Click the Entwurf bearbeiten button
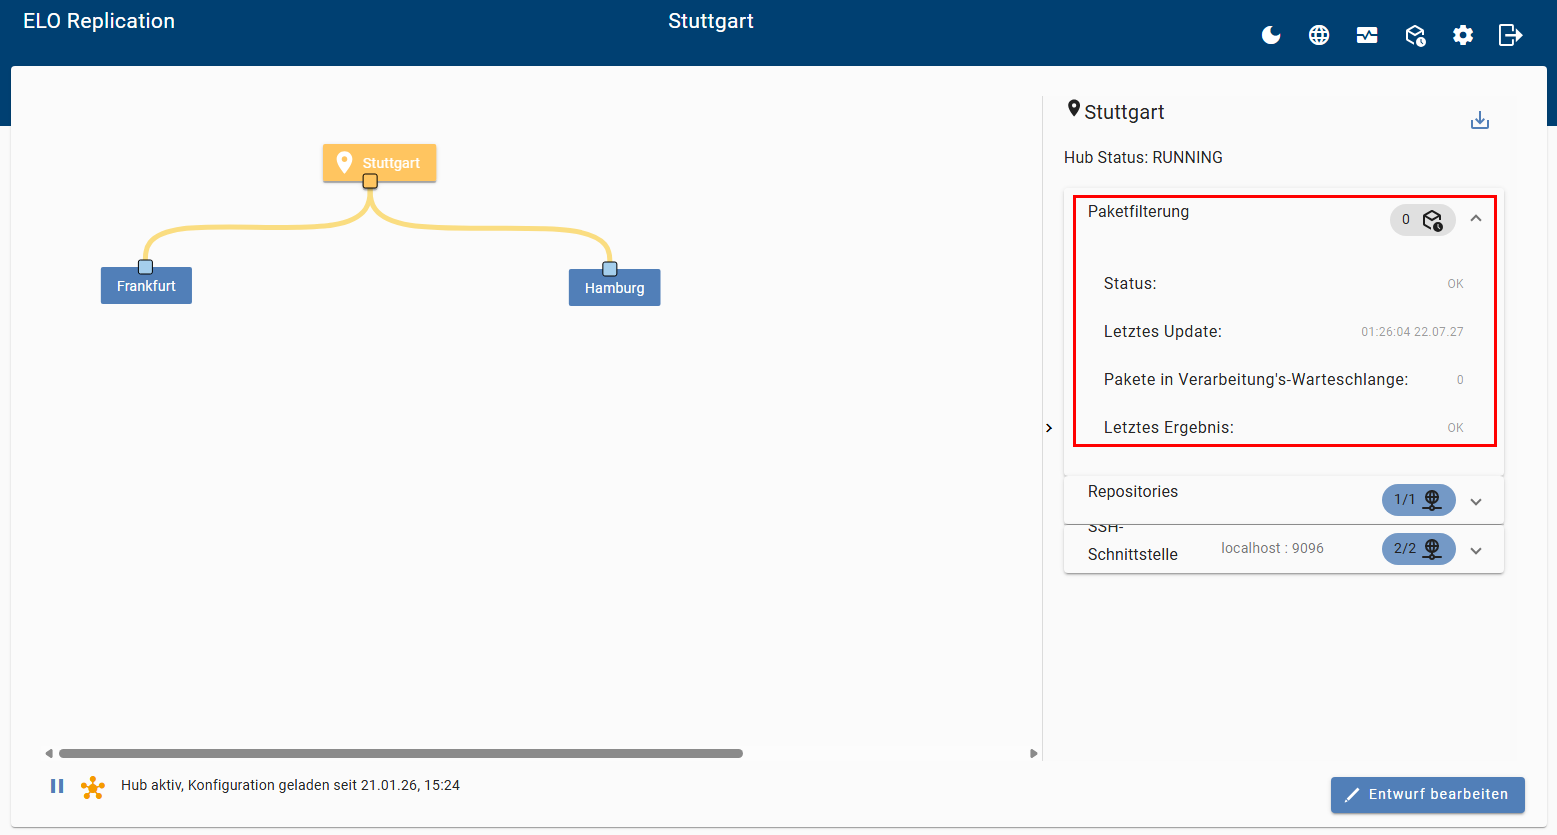Image resolution: width=1557 pixels, height=835 pixels. [1427, 794]
